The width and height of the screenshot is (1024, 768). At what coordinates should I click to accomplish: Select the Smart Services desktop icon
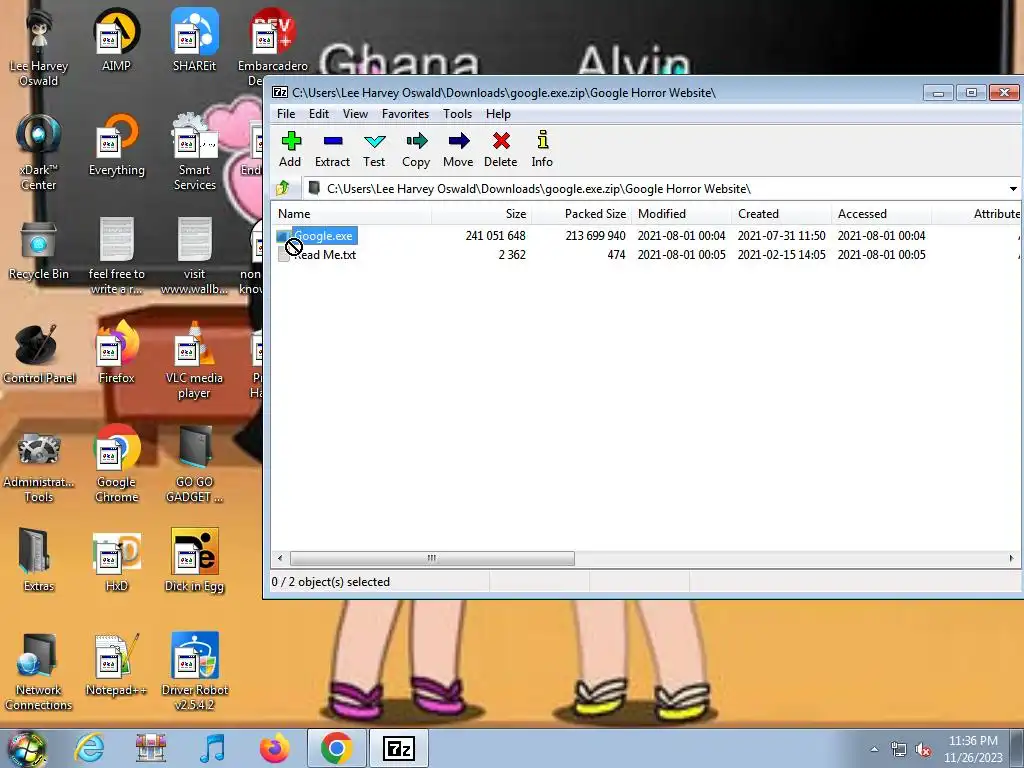click(x=194, y=152)
